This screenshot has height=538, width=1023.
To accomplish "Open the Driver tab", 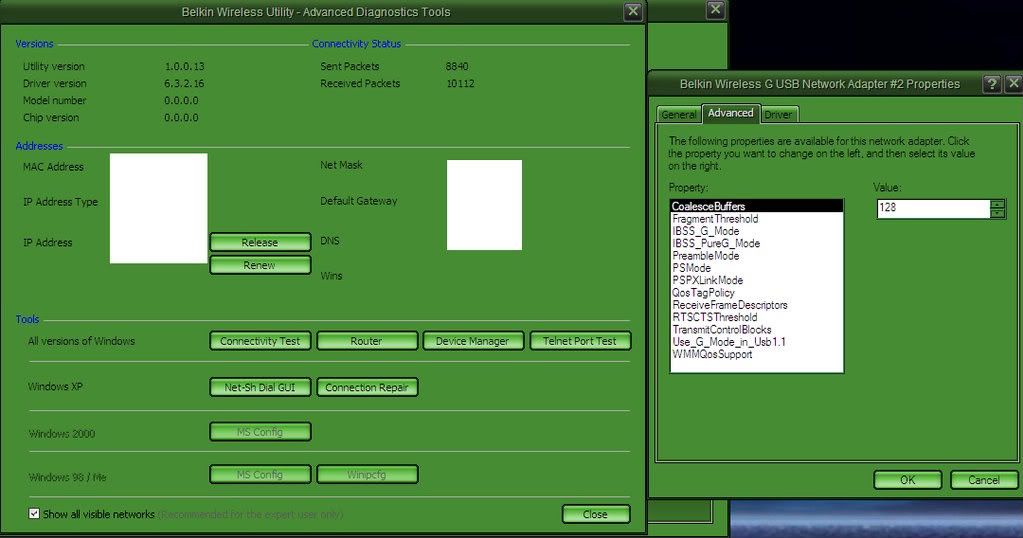I will [778, 115].
